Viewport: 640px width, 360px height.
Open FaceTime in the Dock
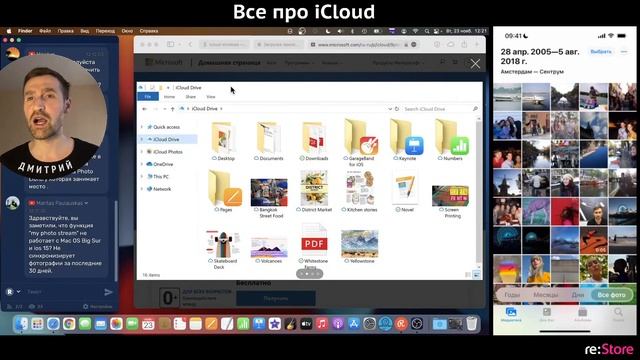click(132, 324)
